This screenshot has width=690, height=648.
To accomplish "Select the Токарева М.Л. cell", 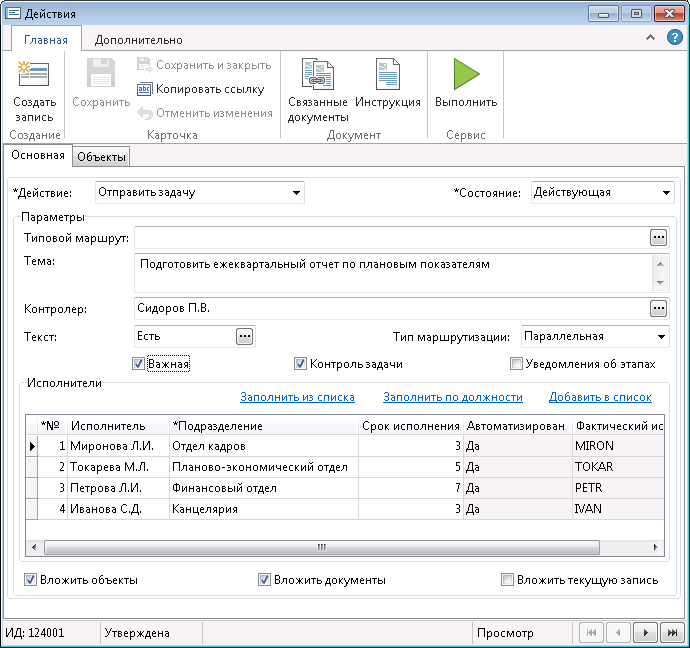I will click(x=118, y=467).
